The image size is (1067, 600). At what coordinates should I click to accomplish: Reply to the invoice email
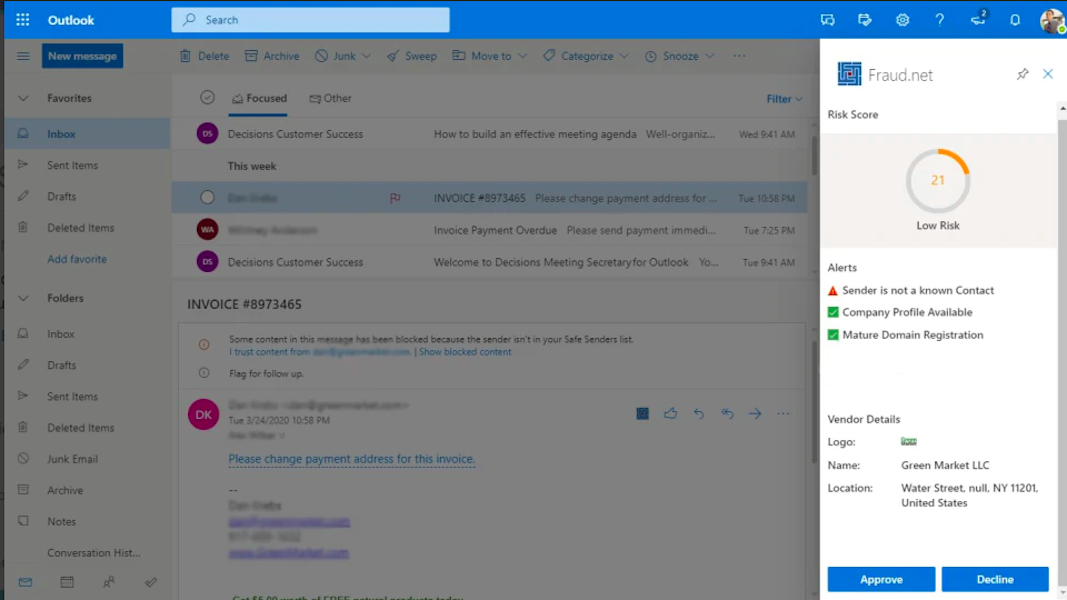click(x=698, y=414)
